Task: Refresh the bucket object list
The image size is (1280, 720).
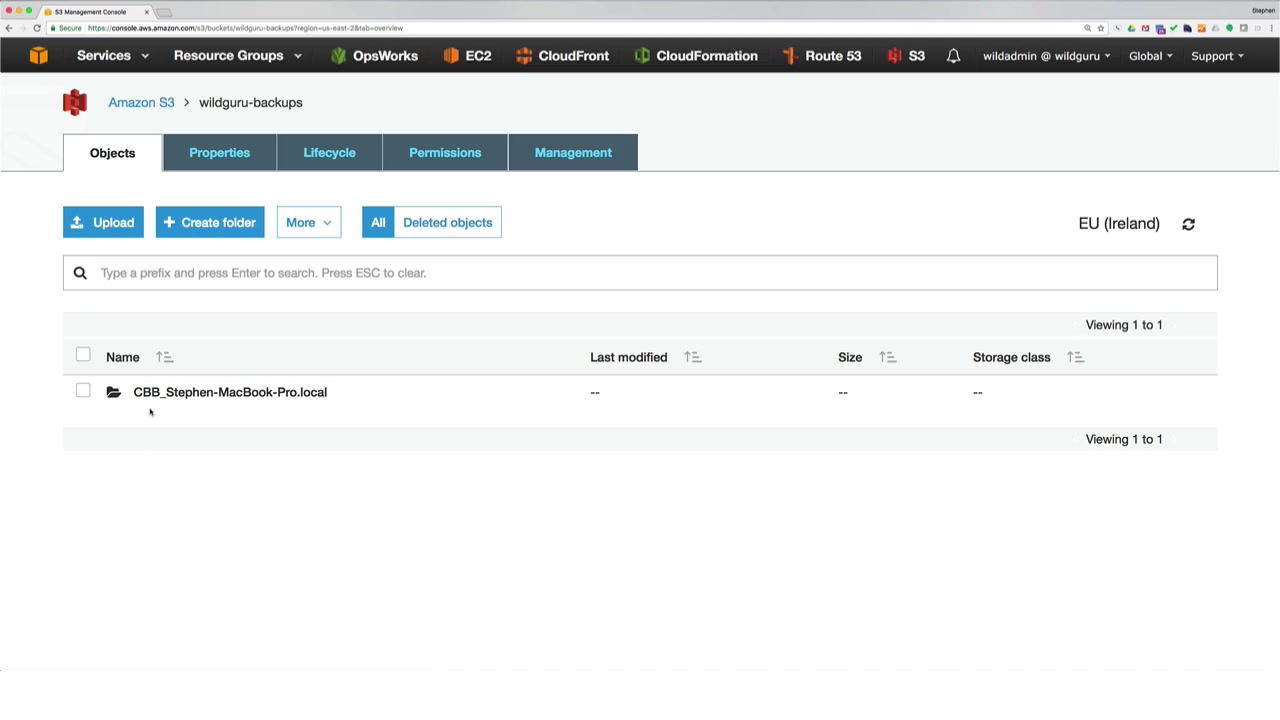Action: pyautogui.click(x=1188, y=224)
